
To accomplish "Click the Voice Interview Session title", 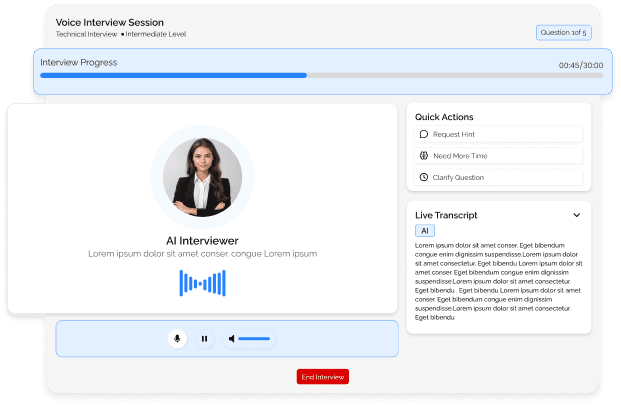I will pyautogui.click(x=110, y=22).
